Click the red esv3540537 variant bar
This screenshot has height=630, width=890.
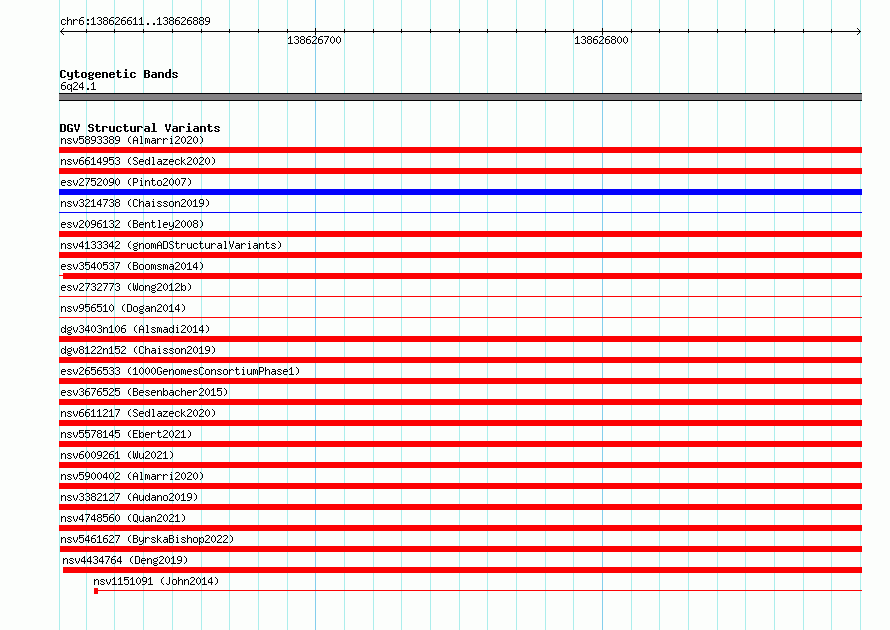[x=462, y=276]
